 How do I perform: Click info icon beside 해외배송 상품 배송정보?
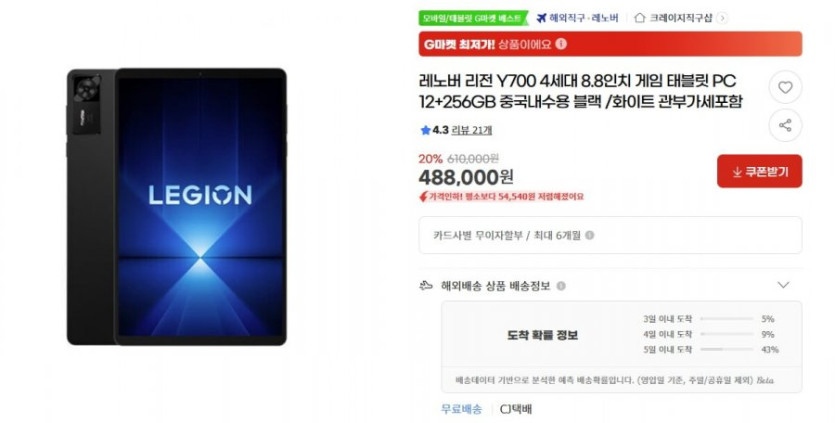pyautogui.click(x=561, y=286)
